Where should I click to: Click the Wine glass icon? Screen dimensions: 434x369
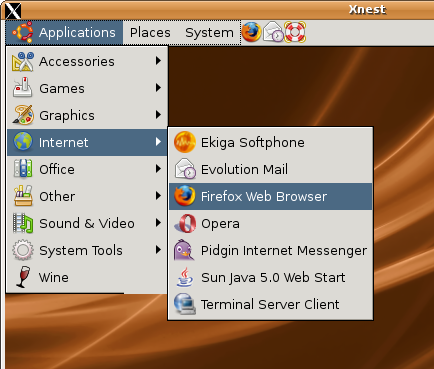point(23,277)
